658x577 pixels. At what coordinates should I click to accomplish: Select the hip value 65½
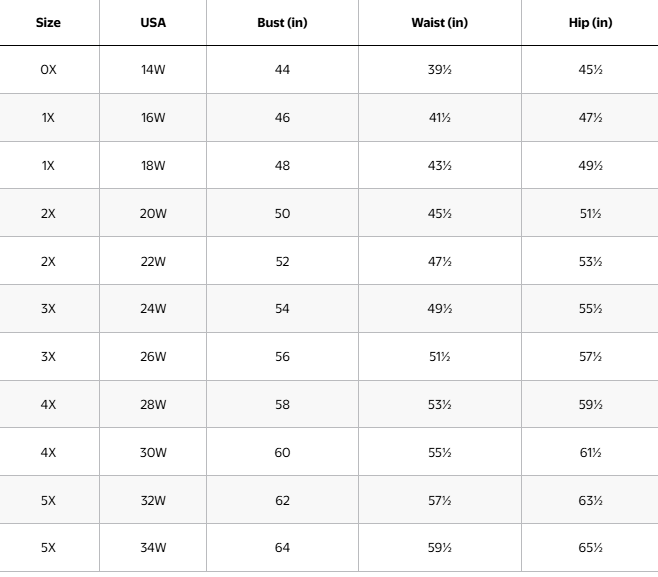click(x=590, y=548)
